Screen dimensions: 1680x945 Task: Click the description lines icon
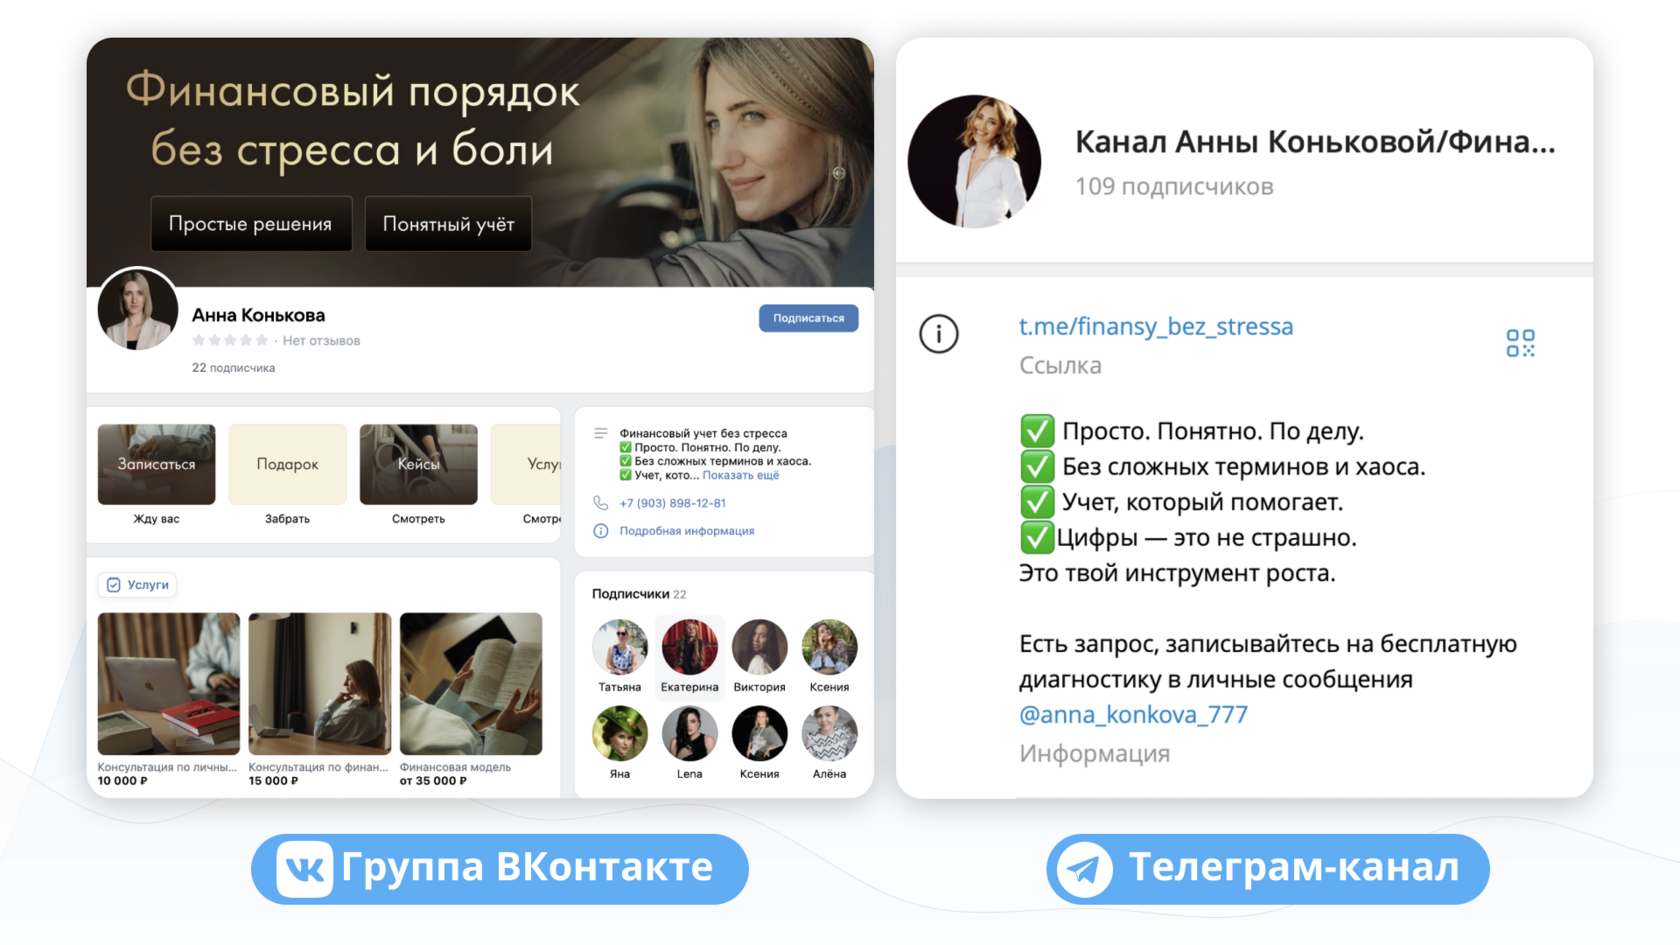coord(600,433)
